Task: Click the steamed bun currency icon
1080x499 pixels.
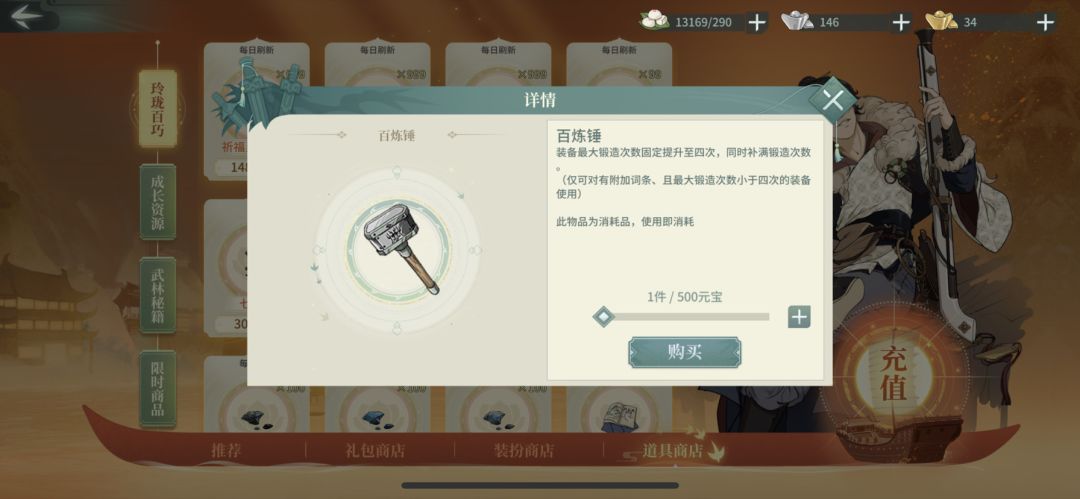Action: tap(654, 21)
